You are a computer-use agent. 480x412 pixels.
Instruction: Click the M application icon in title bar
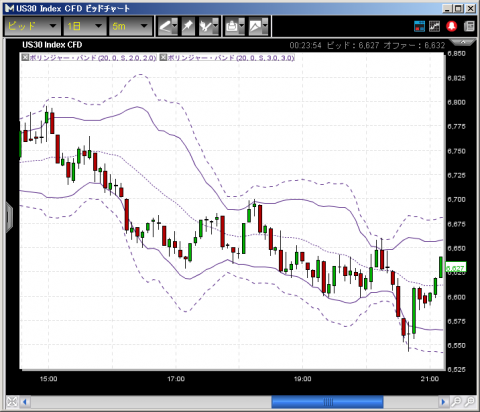pyautogui.click(x=9, y=8)
